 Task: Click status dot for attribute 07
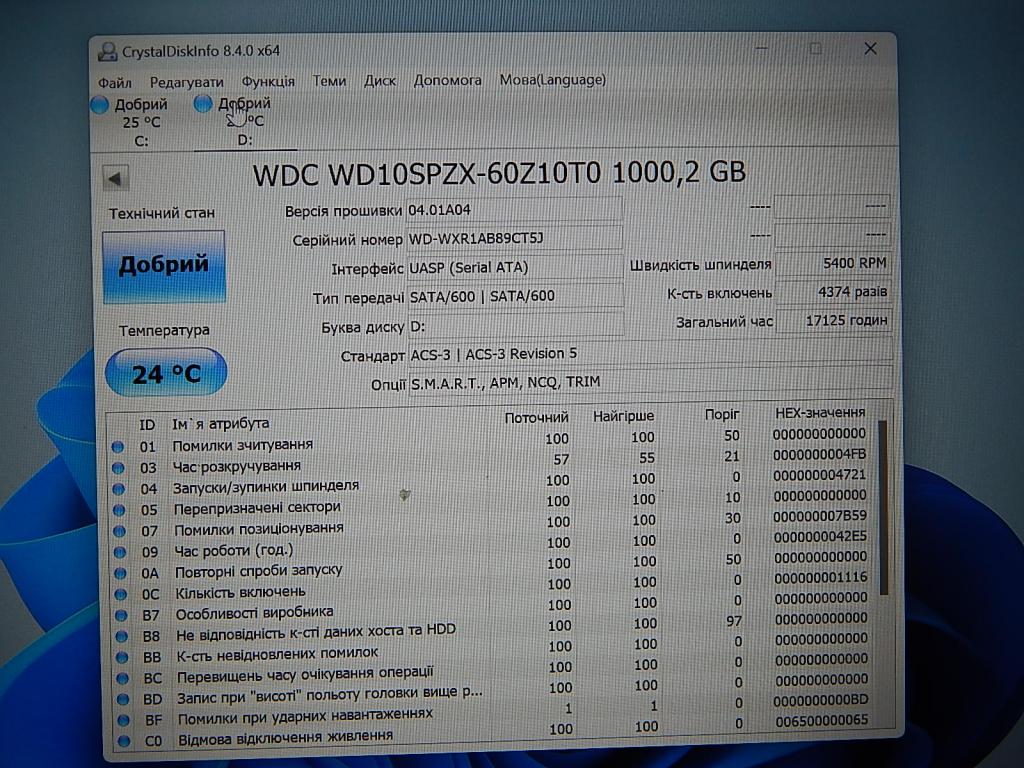point(120,531)
